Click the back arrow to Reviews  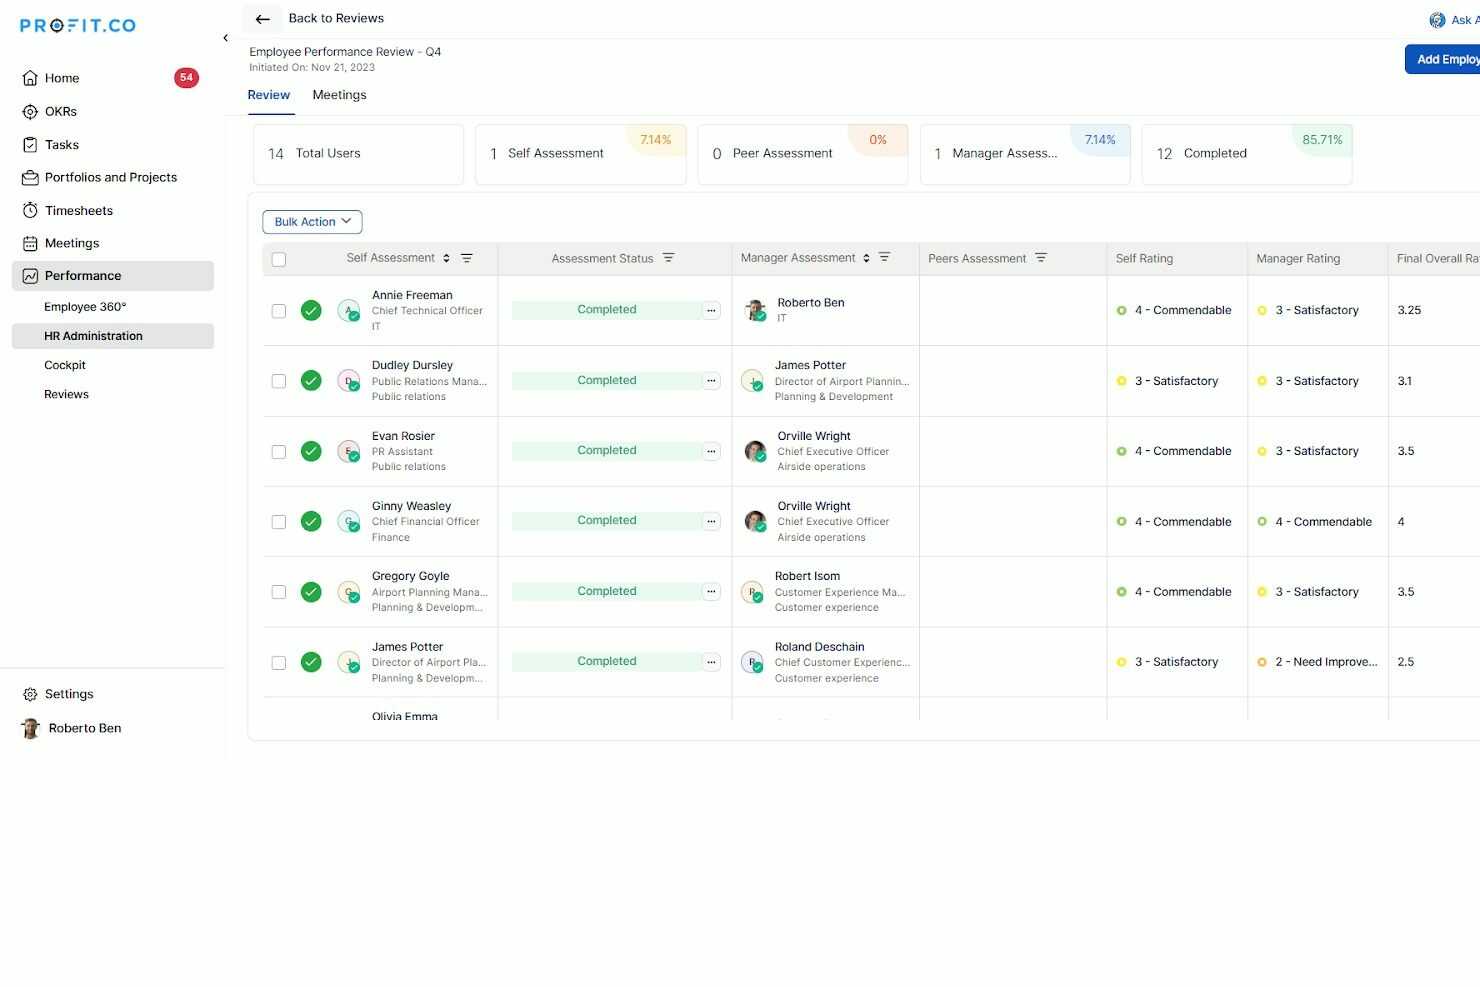[x=263, y=19]
